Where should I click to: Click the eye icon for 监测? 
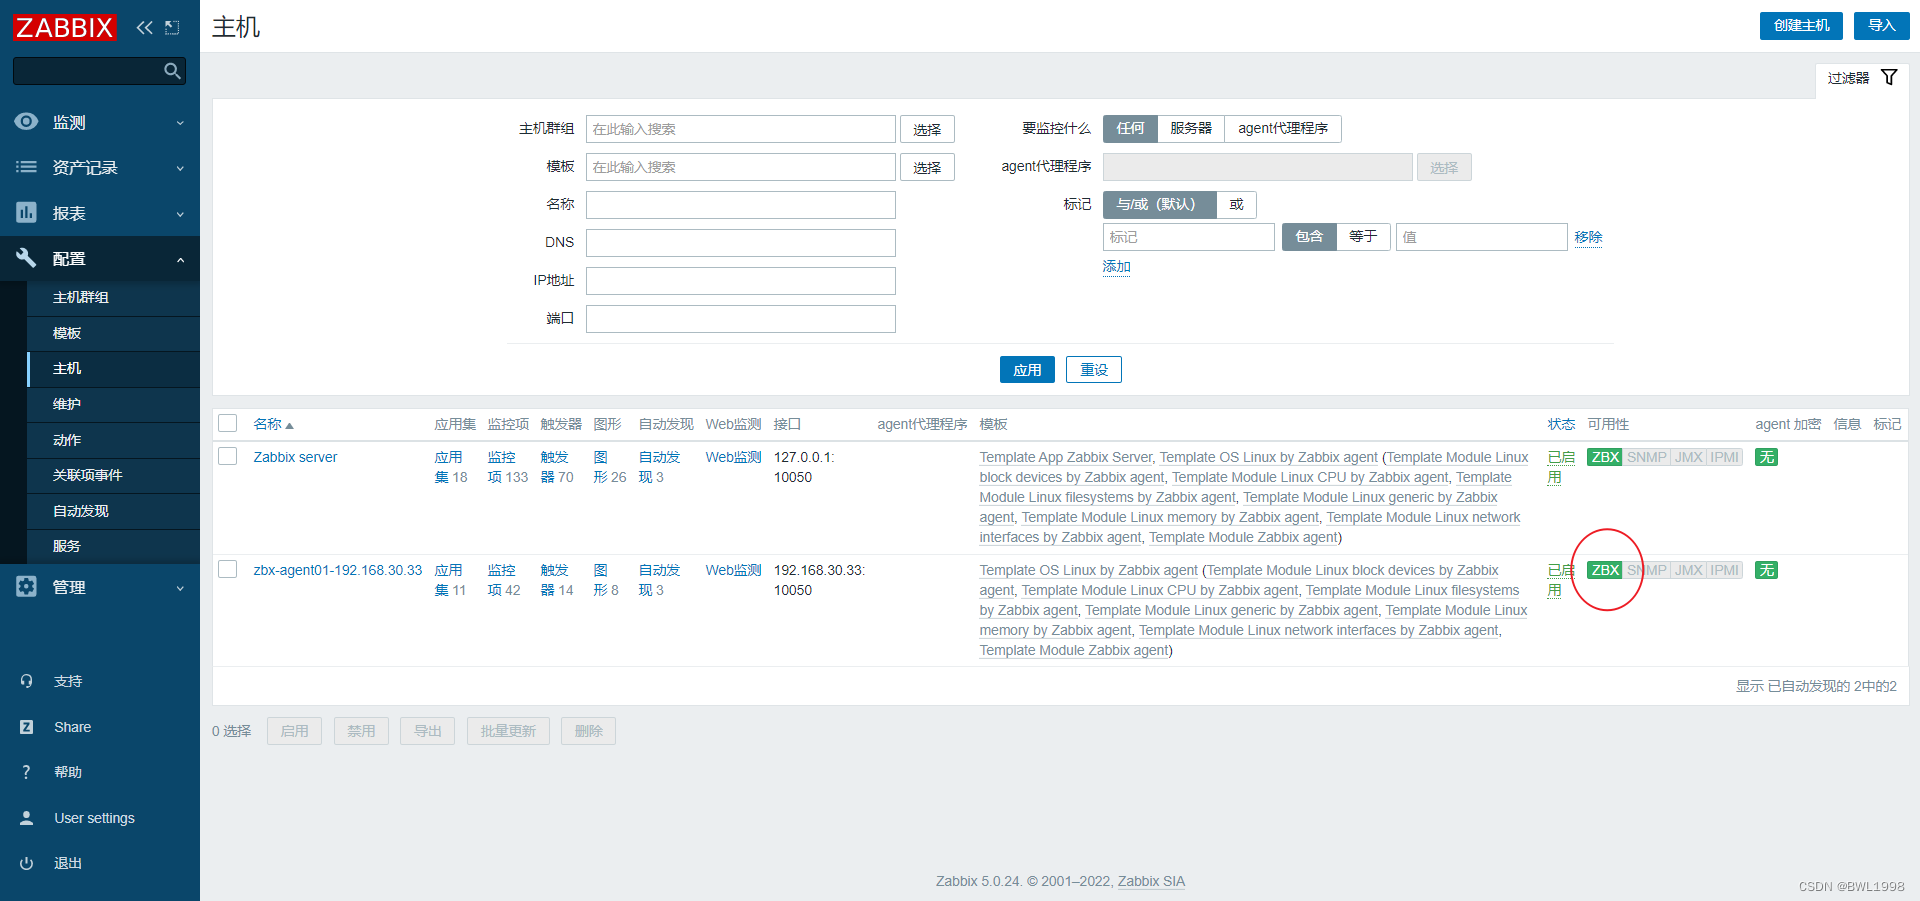27,122
